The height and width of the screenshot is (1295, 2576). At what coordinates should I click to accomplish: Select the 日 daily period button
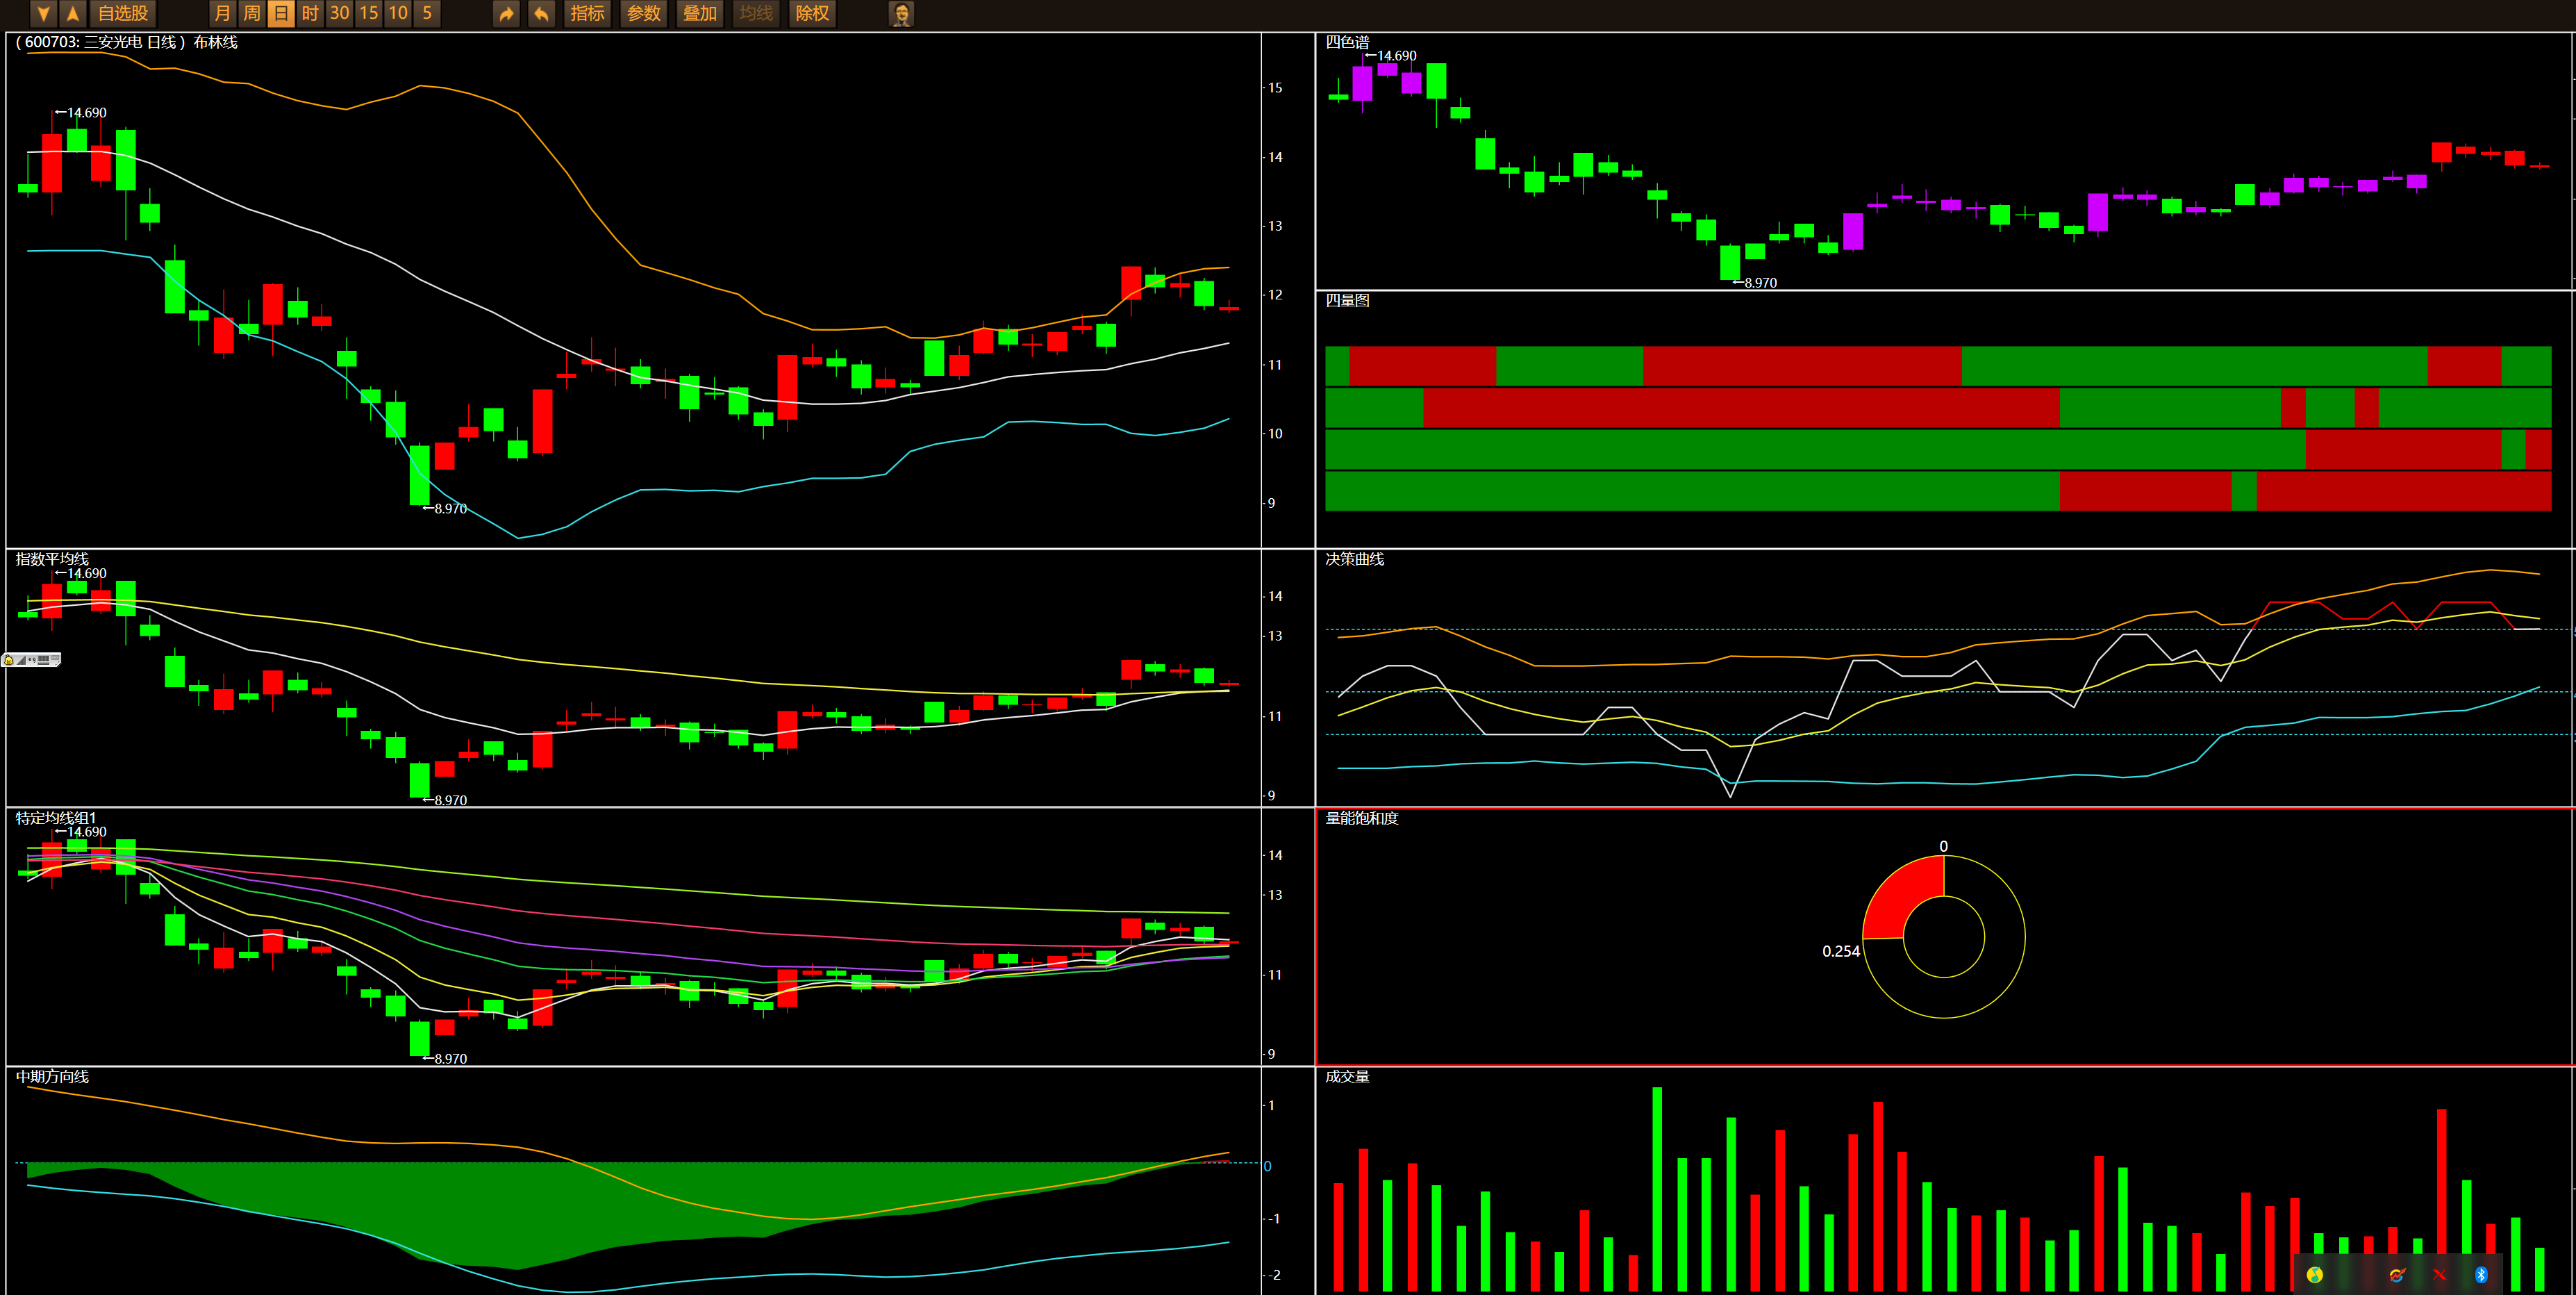click(281, 14)
